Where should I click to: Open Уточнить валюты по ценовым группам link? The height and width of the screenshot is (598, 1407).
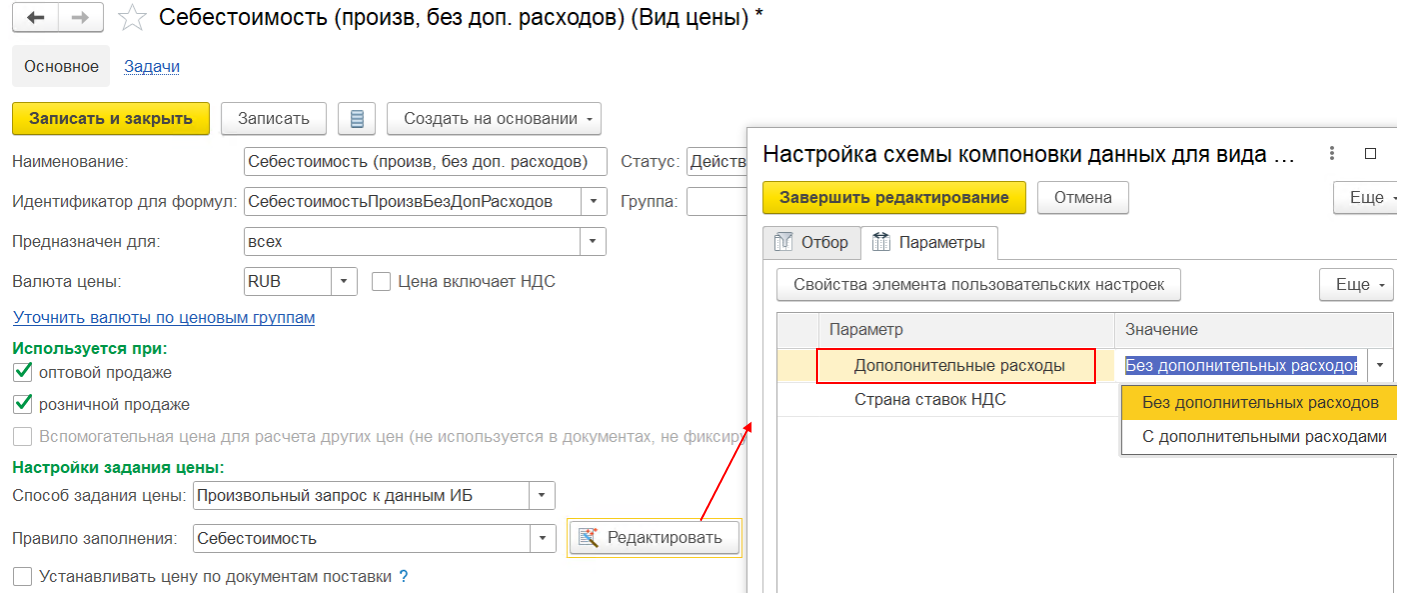(x=163, y=317)
